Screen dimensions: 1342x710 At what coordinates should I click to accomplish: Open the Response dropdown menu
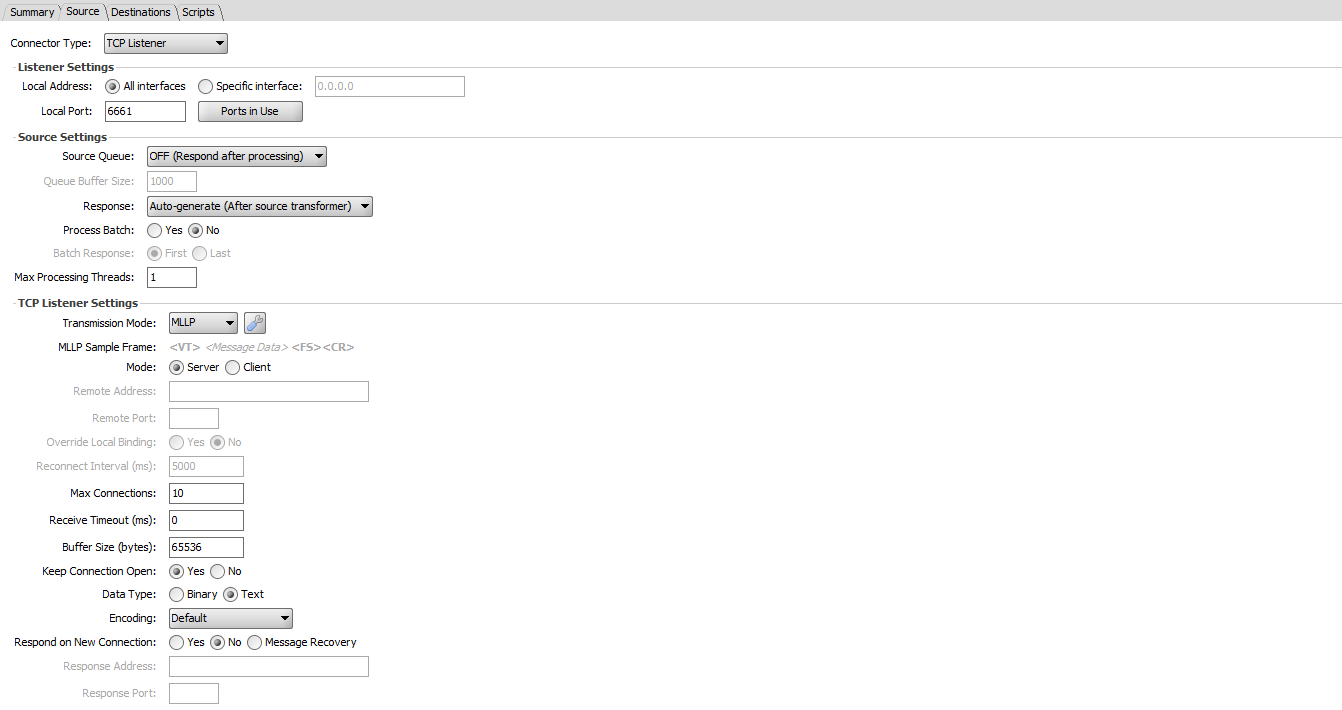tap(259, 207)
